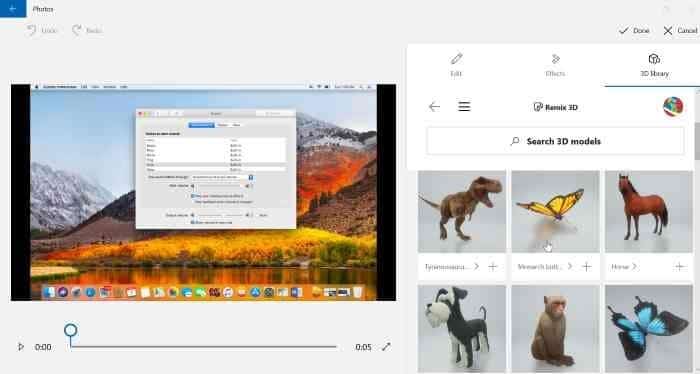Play the video preview
The image size is (700, 374).
pyautogui.click(x=21, y=346)
